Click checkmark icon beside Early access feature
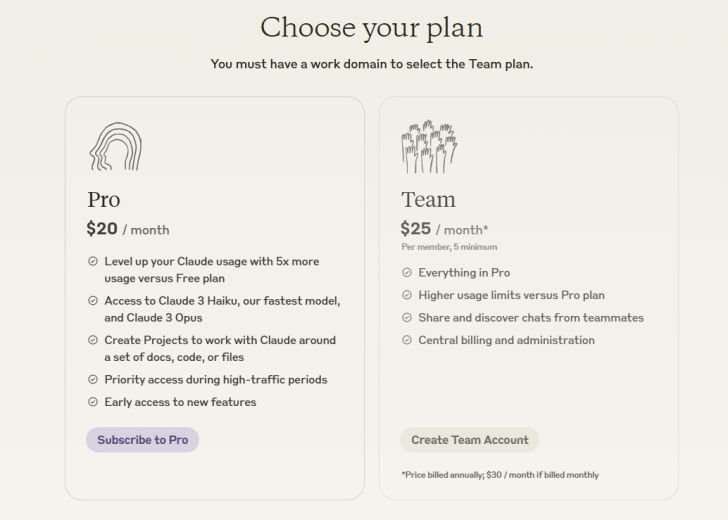This screenshot has width=728, height=520. [x=93, y=402]
